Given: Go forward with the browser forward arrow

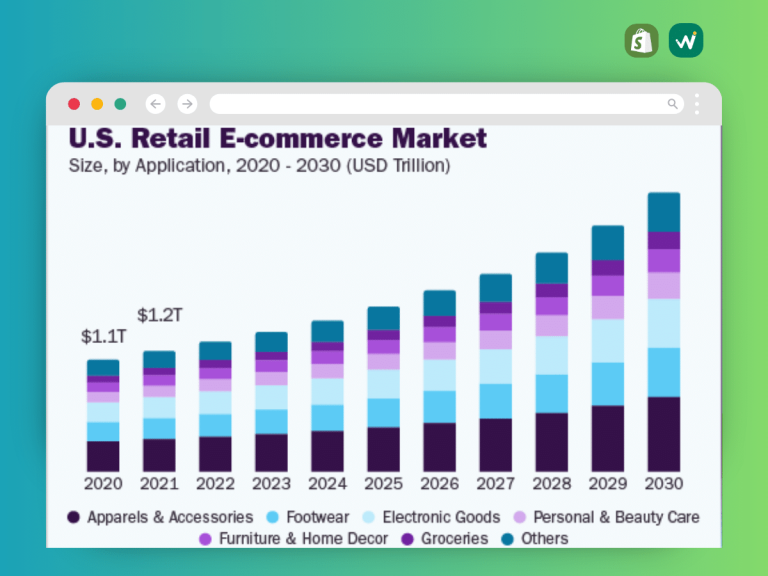Looking at the screenshot, I should click(x=187, y=104).
